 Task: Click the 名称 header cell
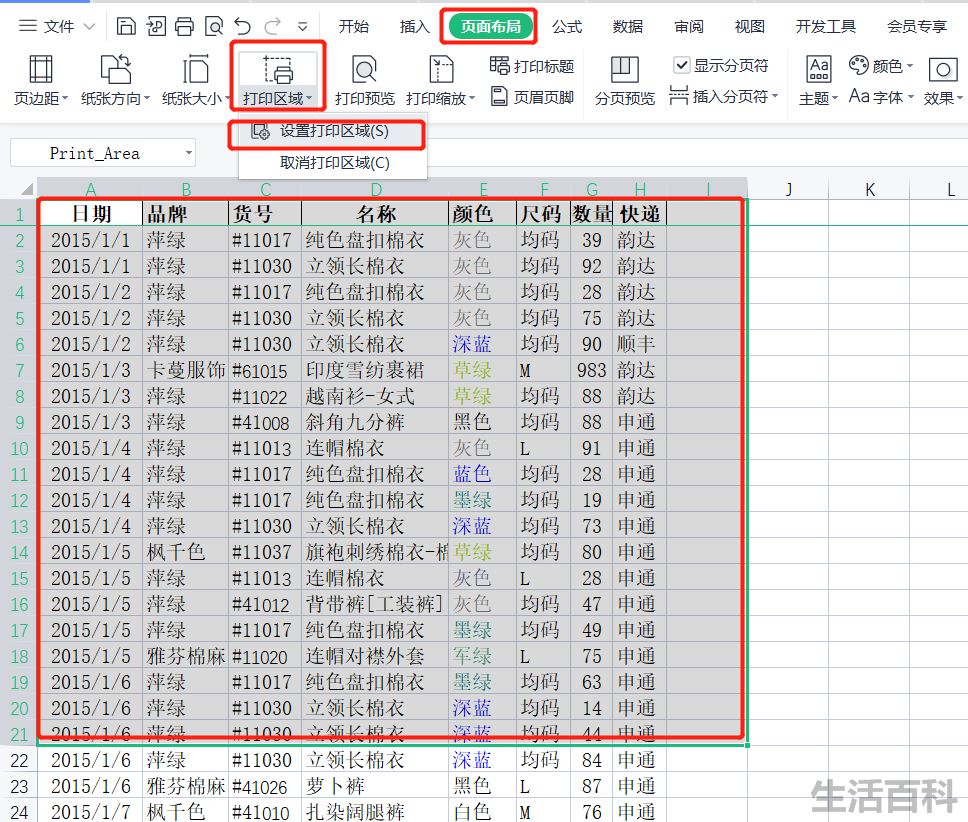tap(375, 214)
